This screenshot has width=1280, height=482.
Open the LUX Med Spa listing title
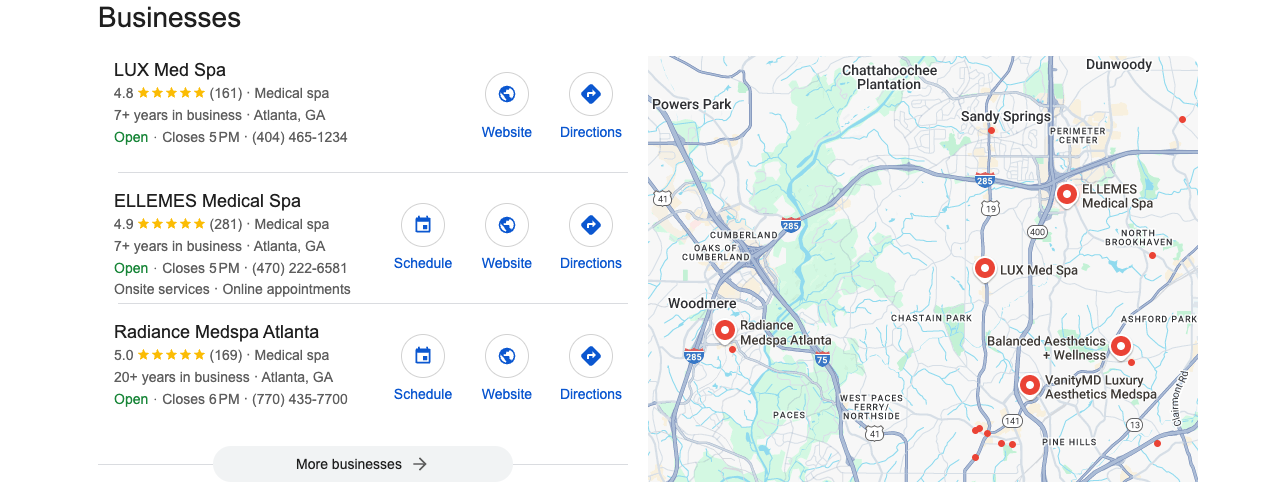(170, 70)
